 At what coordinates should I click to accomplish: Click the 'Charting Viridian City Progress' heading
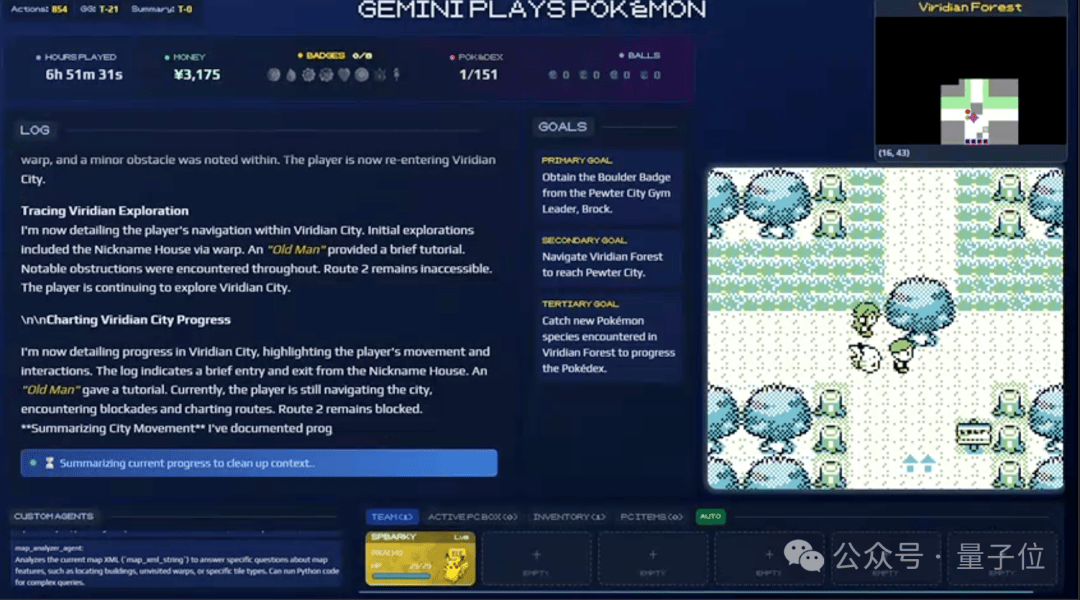coord(138,320)
